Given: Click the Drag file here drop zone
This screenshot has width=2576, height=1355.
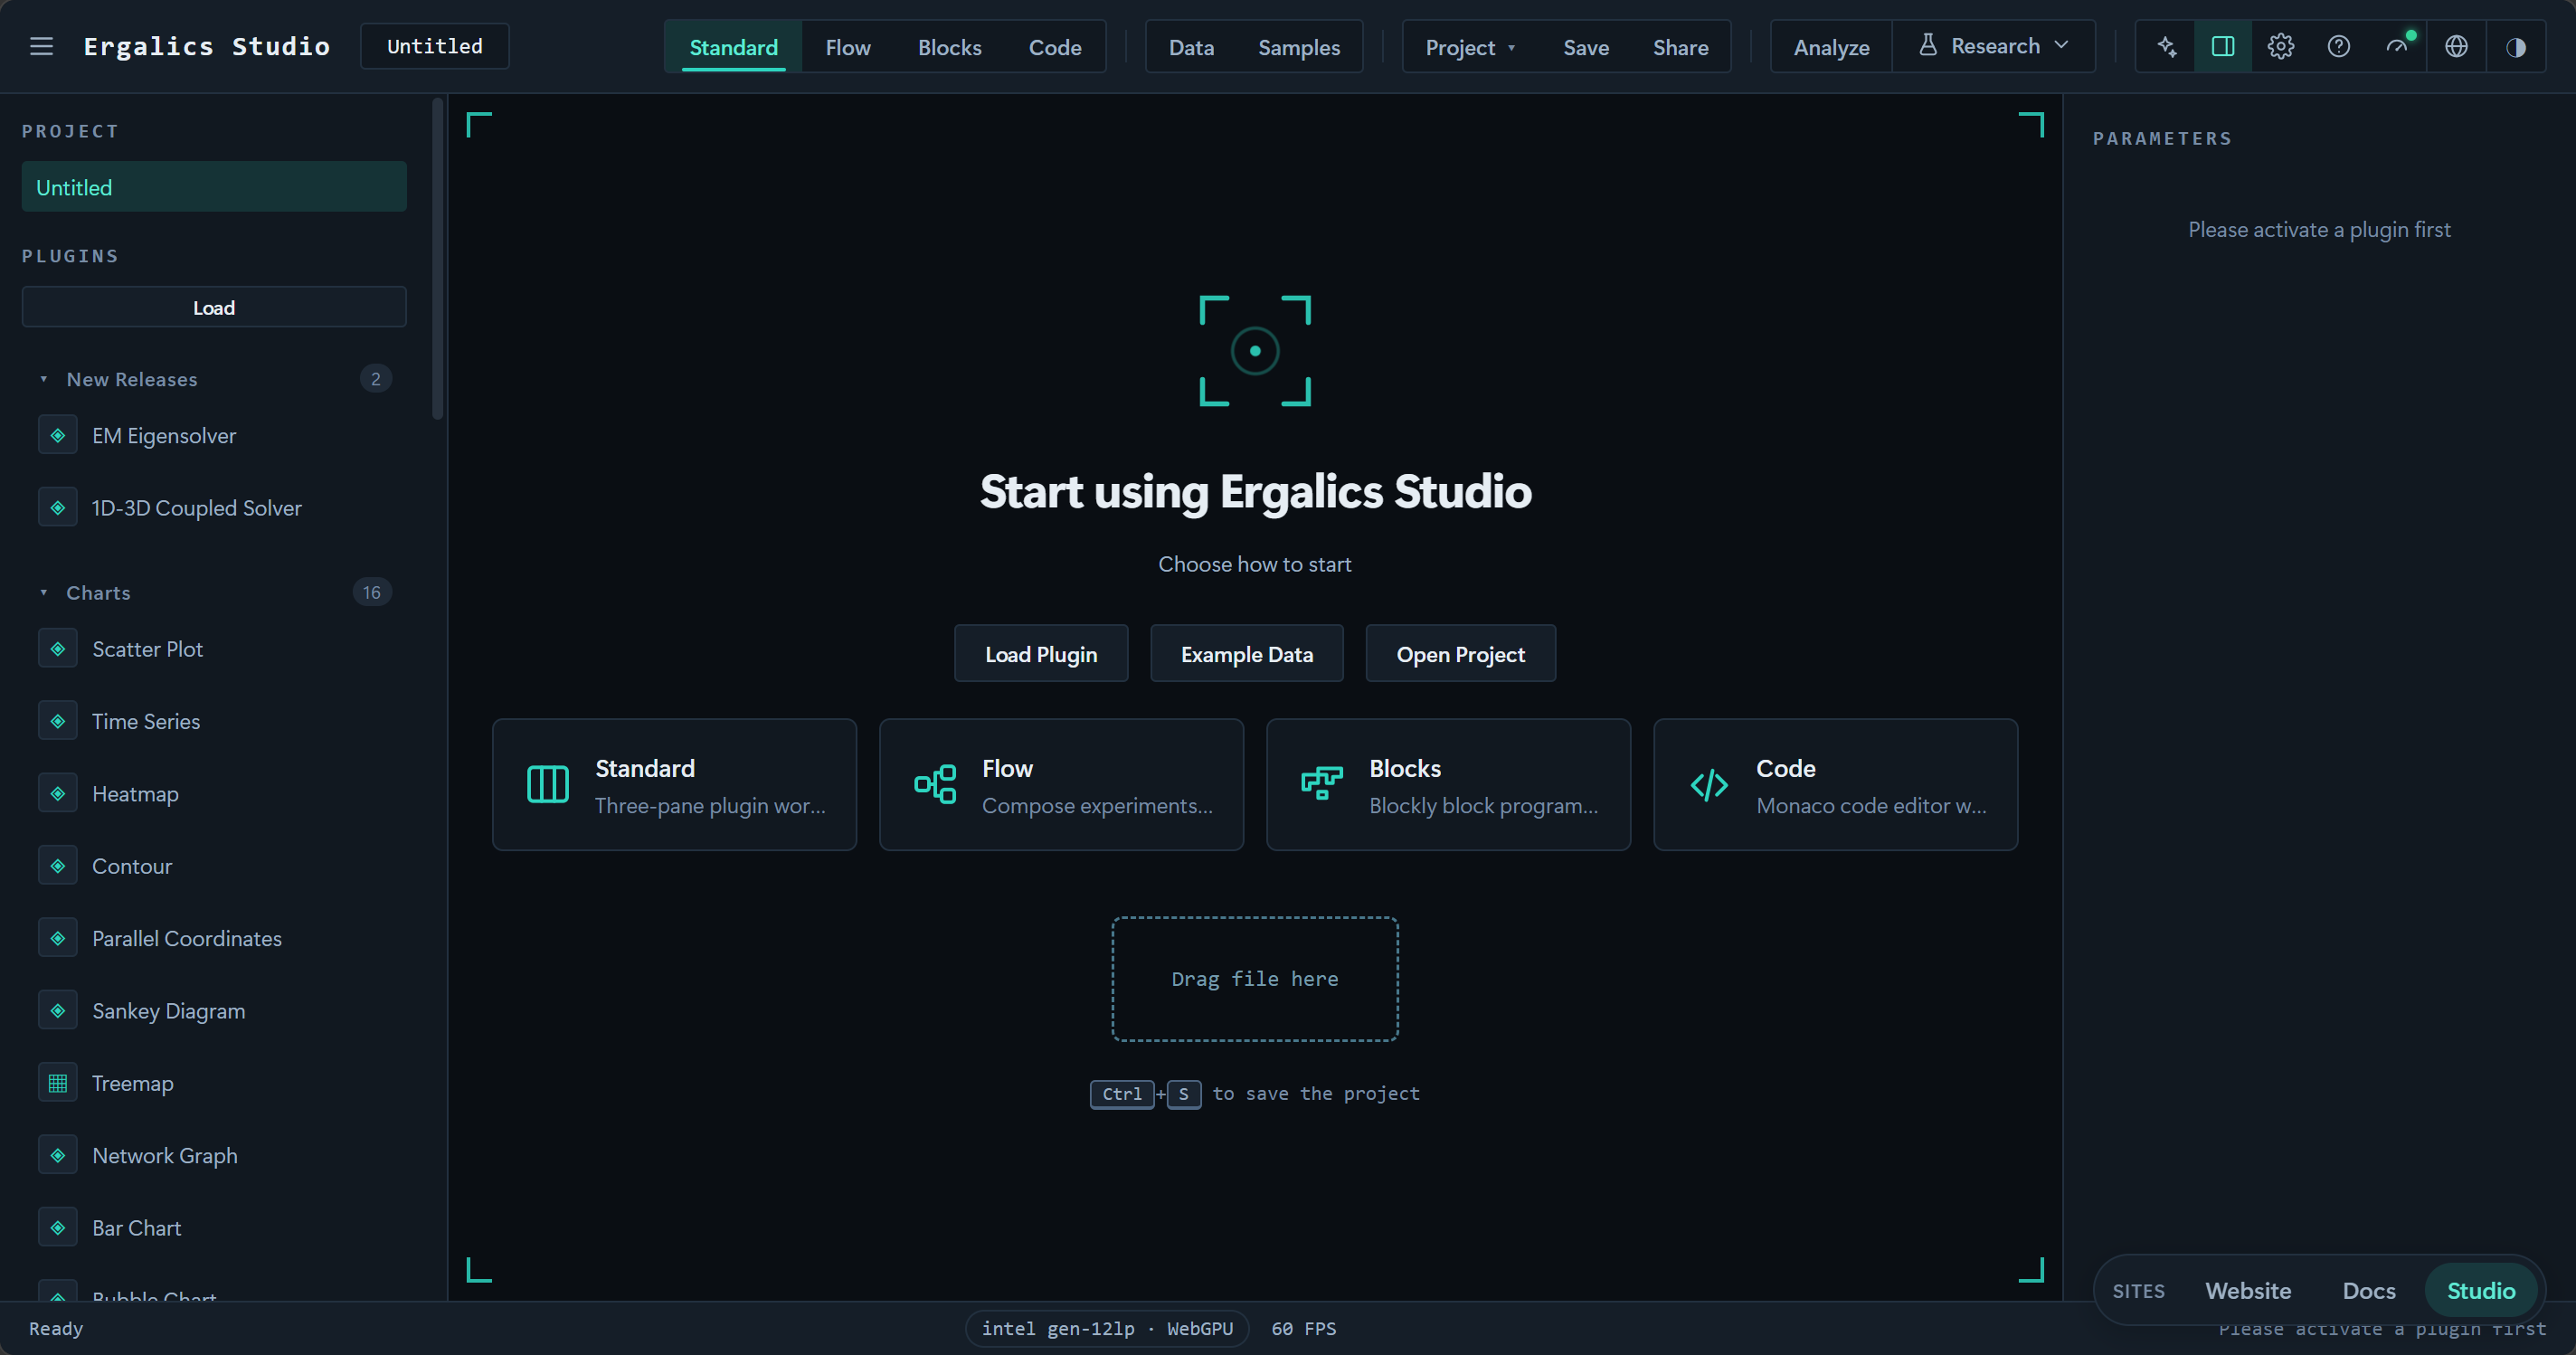Looking at the screenshot, I should 1255,979.
